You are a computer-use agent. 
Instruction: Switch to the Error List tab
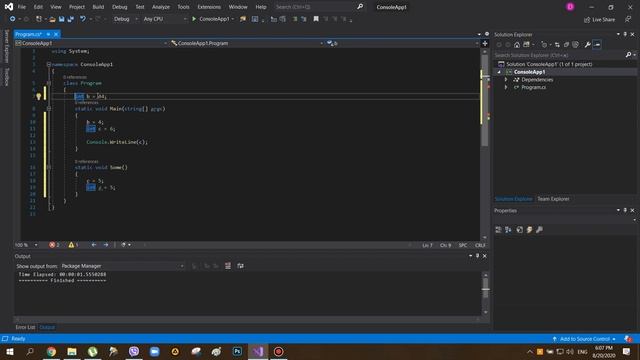click(25, 327)
